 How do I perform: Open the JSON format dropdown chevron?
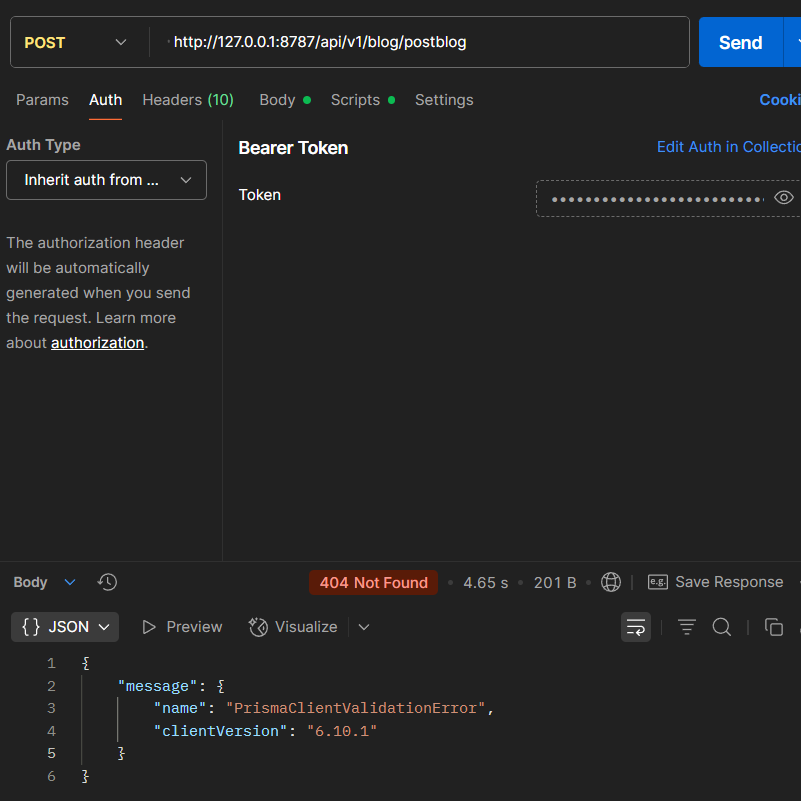pos(104,627)
